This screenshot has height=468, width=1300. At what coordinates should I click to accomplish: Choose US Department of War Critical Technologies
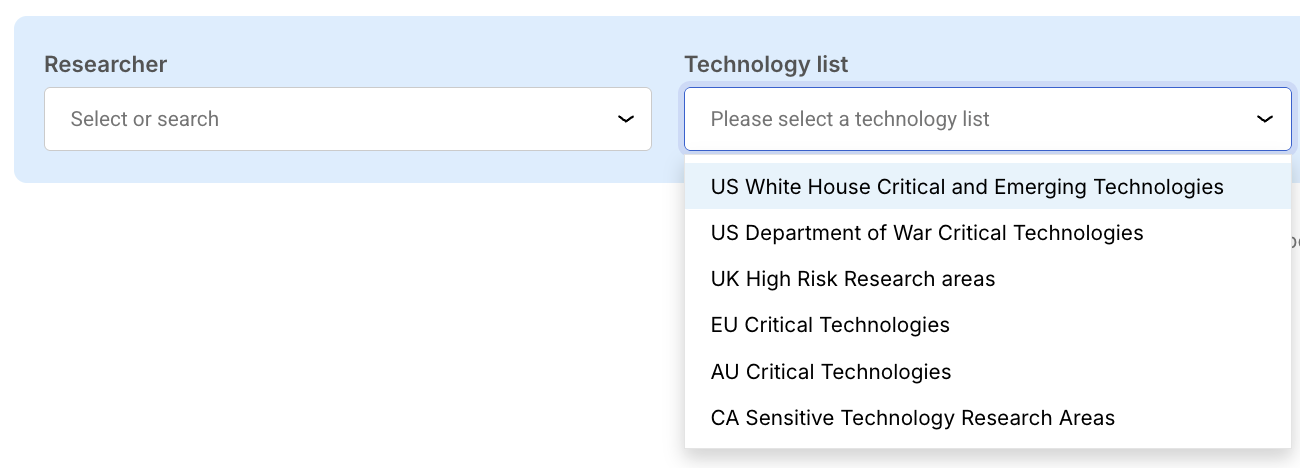point(926,233)
